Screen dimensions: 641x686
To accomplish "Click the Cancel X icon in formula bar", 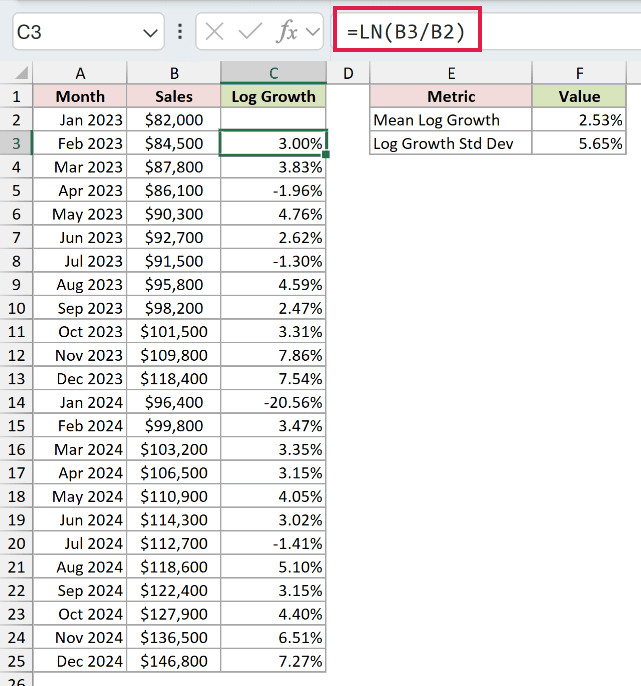I will [214, 32].
